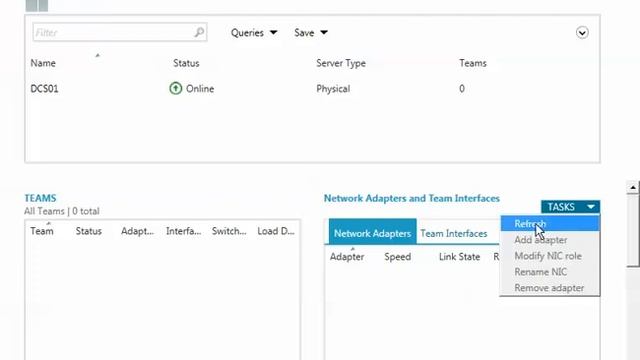Sort teams by Status column header

click(89, 231)
